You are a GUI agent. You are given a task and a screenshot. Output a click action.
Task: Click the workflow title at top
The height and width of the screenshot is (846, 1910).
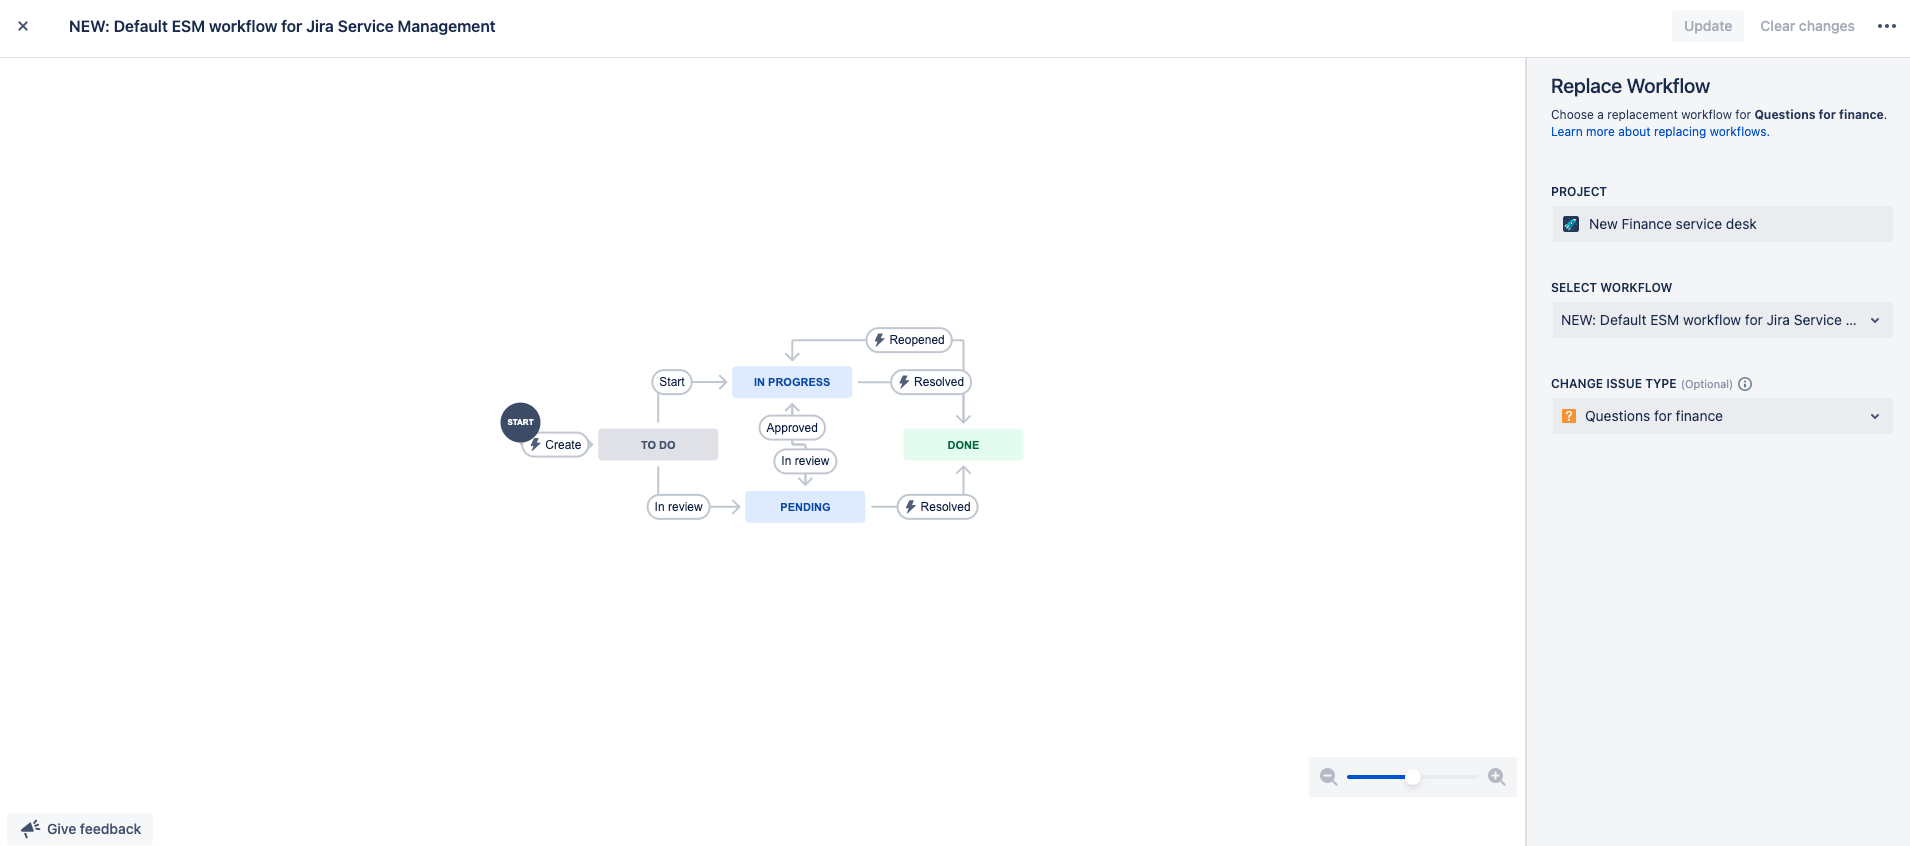[x=282, y=26]
